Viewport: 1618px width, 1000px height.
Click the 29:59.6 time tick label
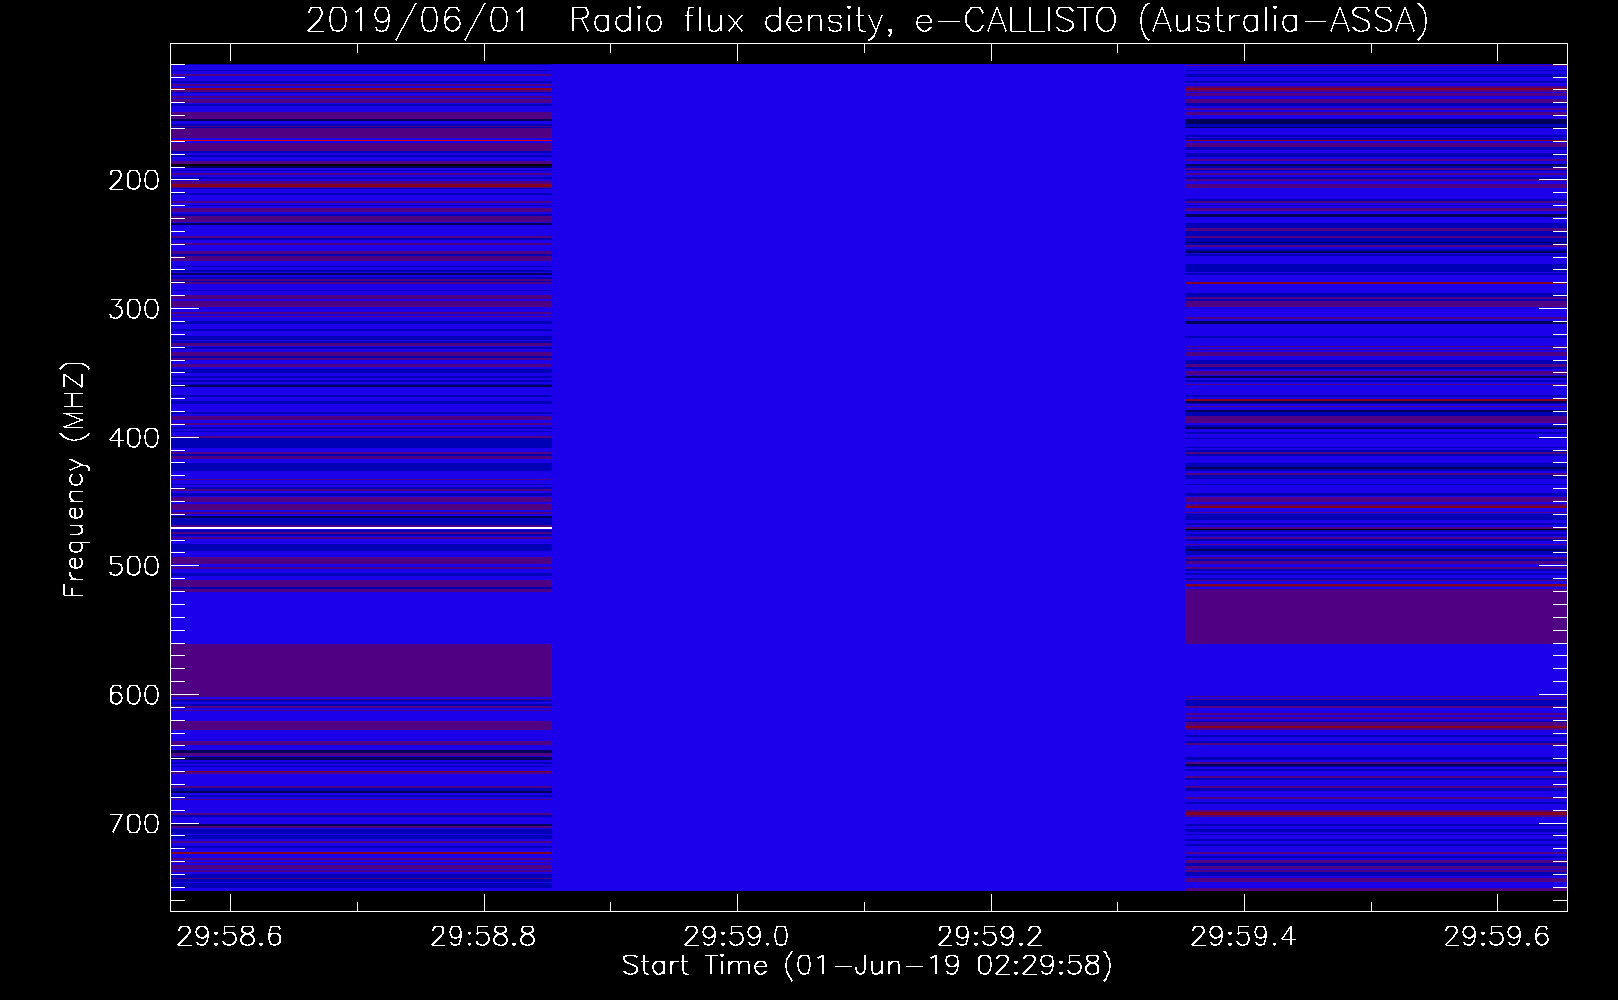tap(1497, 936)
